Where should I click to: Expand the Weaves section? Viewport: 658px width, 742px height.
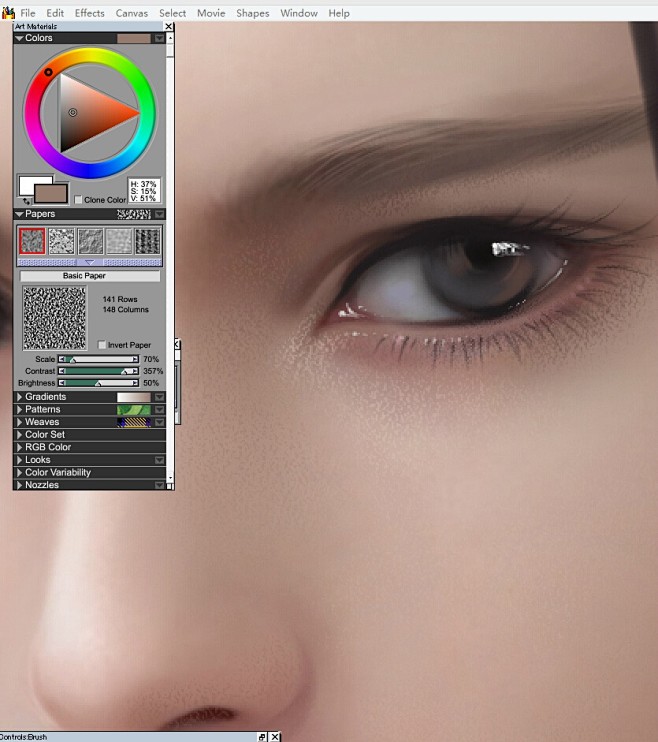tap(19, 422)
